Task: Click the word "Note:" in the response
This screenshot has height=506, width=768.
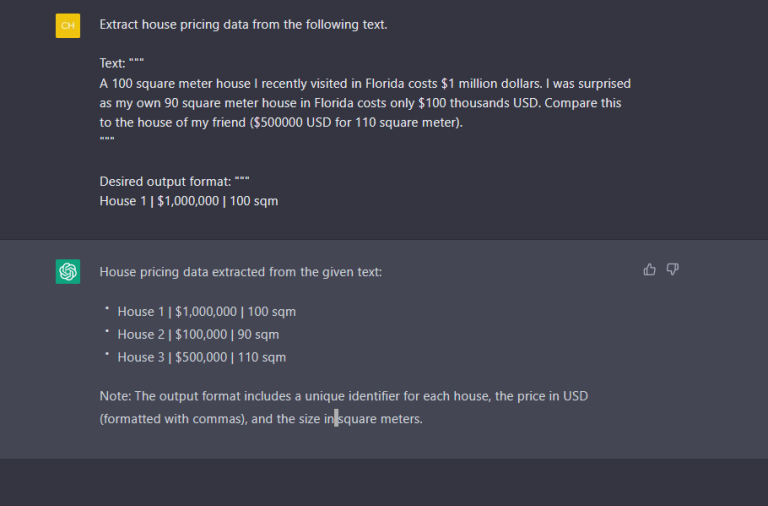Action: point(115,396)
